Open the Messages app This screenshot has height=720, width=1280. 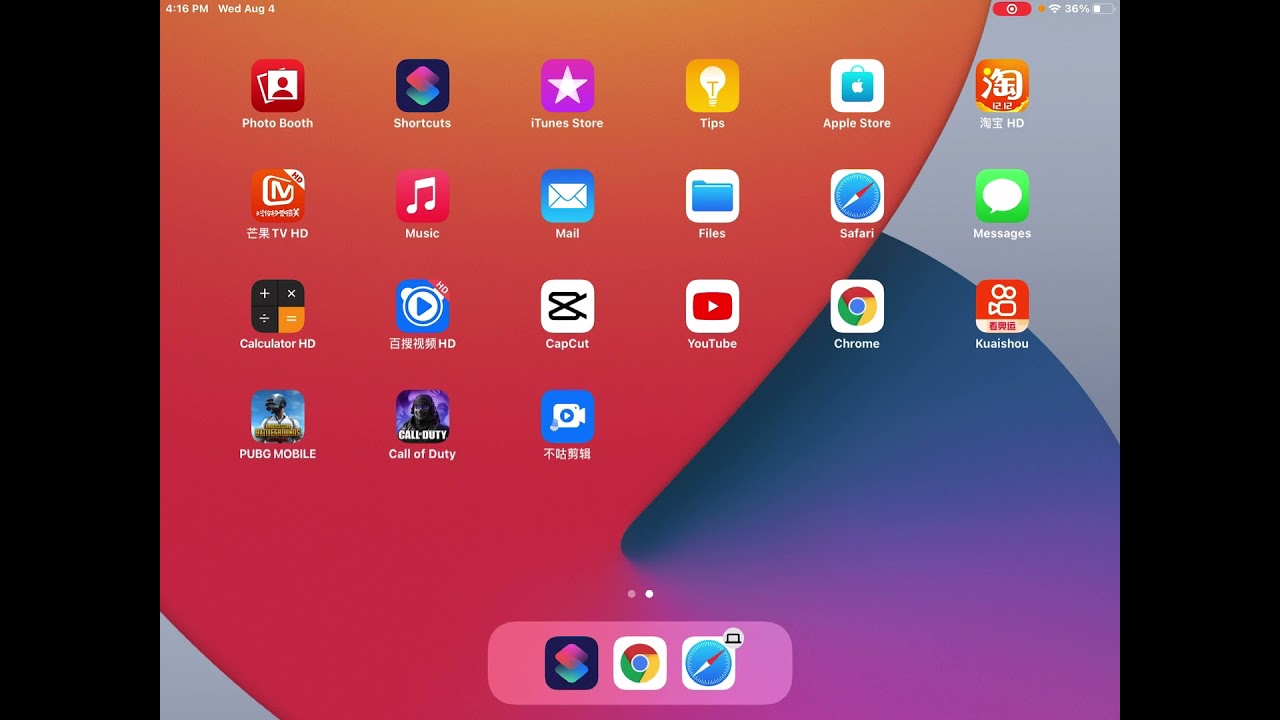(x=1002, y=196)
